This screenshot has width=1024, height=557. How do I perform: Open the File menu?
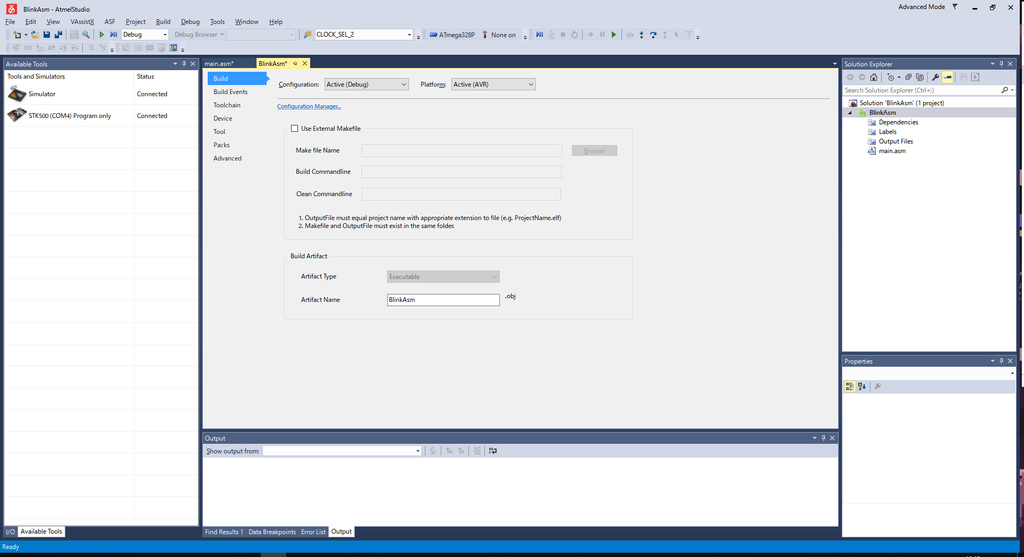(x=10, y=22)
